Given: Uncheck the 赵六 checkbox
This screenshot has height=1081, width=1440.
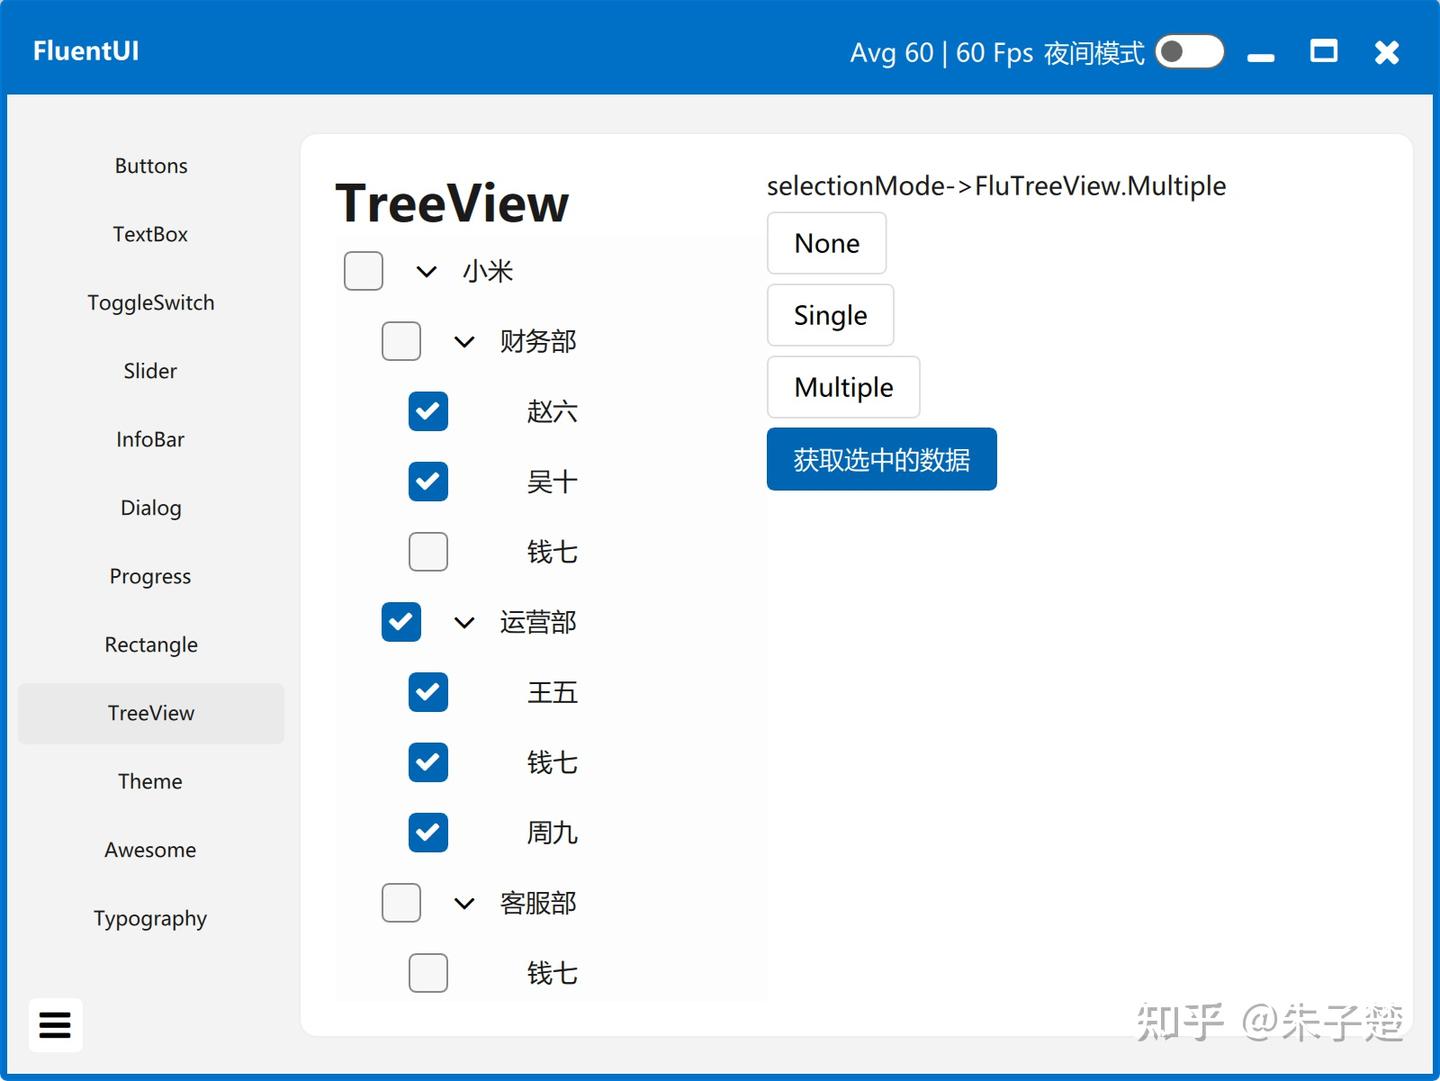Looking at the screenshot, I should point(428,411).
